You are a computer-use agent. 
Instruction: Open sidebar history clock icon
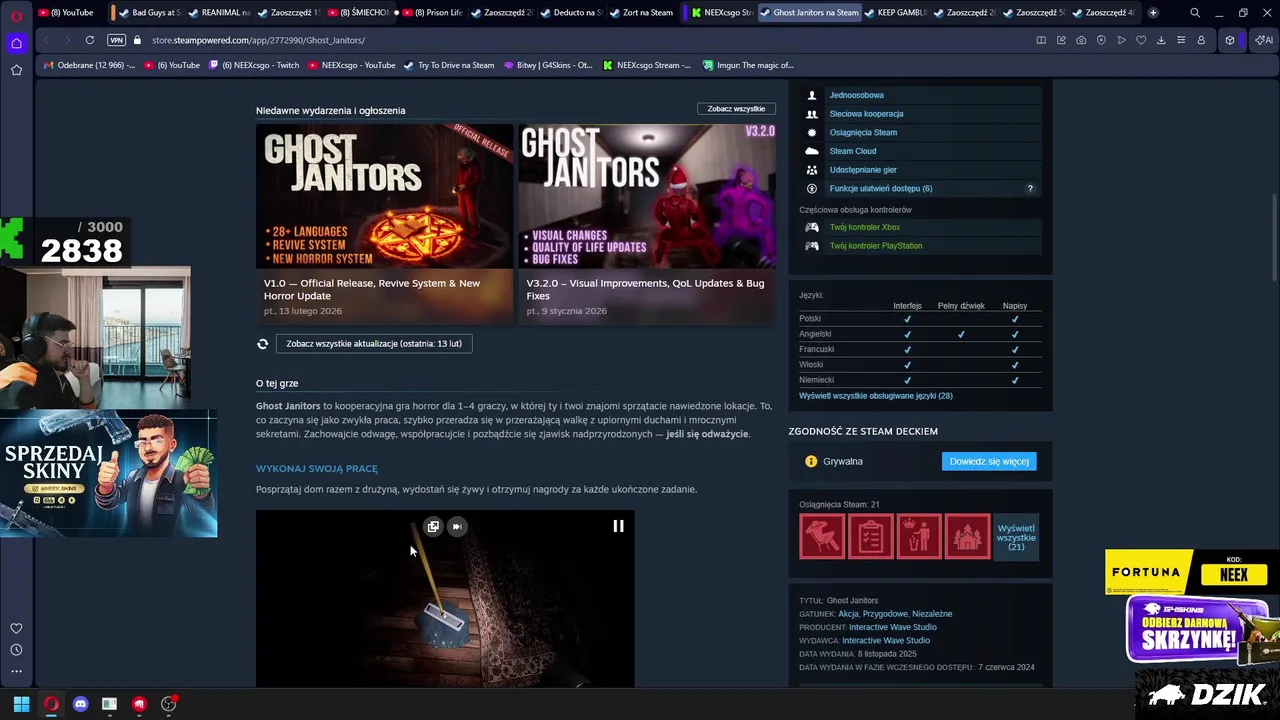(16, 650)
